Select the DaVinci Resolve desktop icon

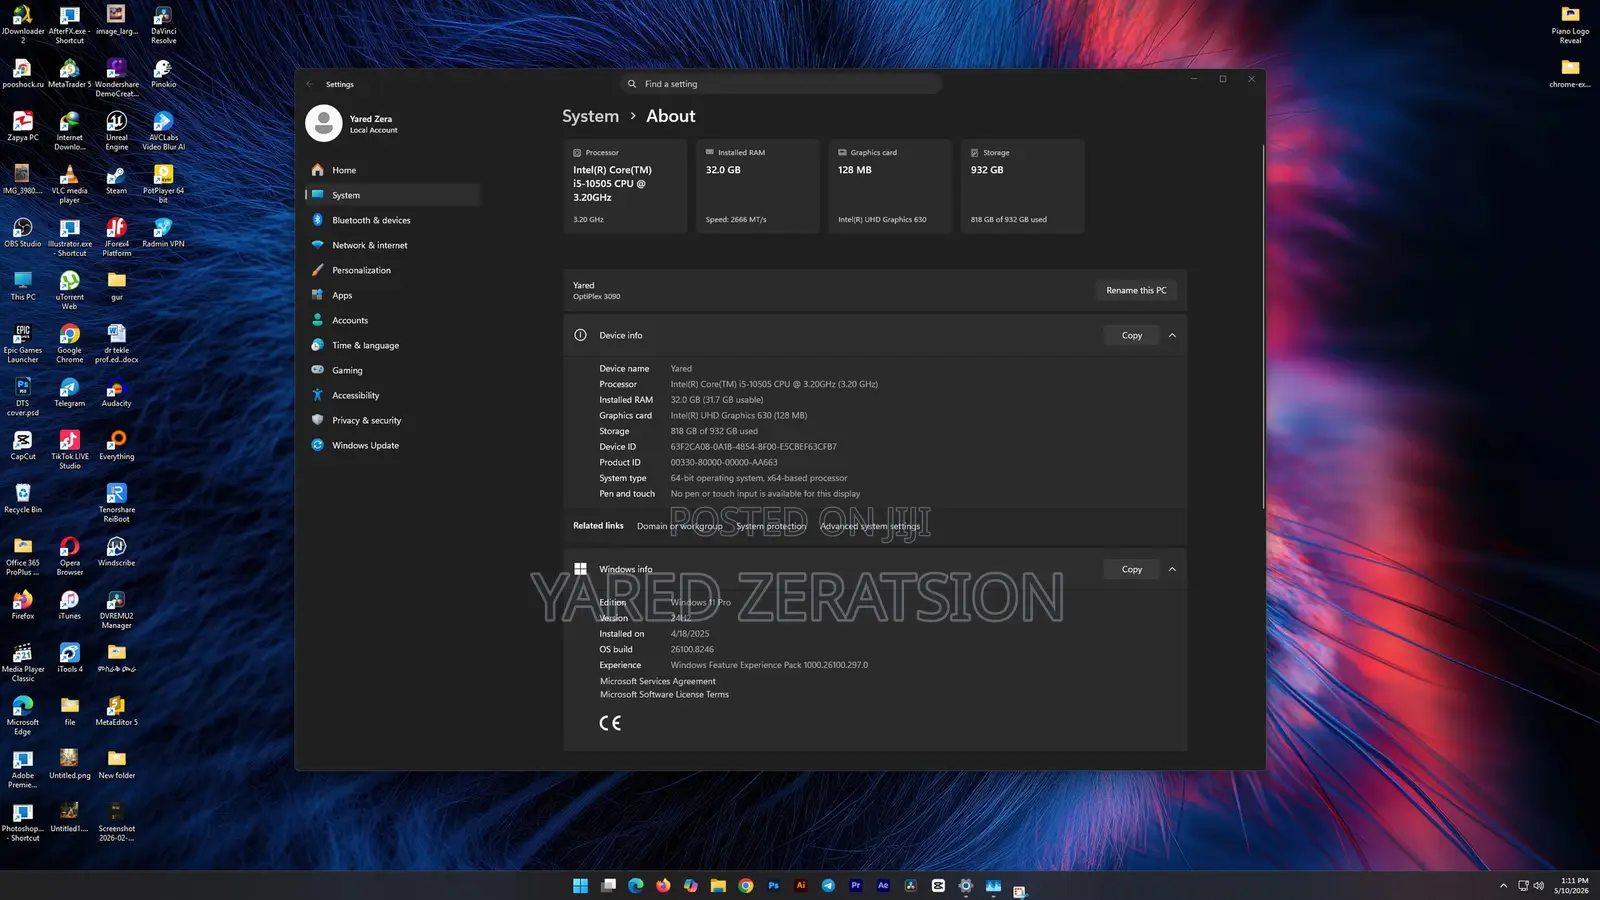163,25
